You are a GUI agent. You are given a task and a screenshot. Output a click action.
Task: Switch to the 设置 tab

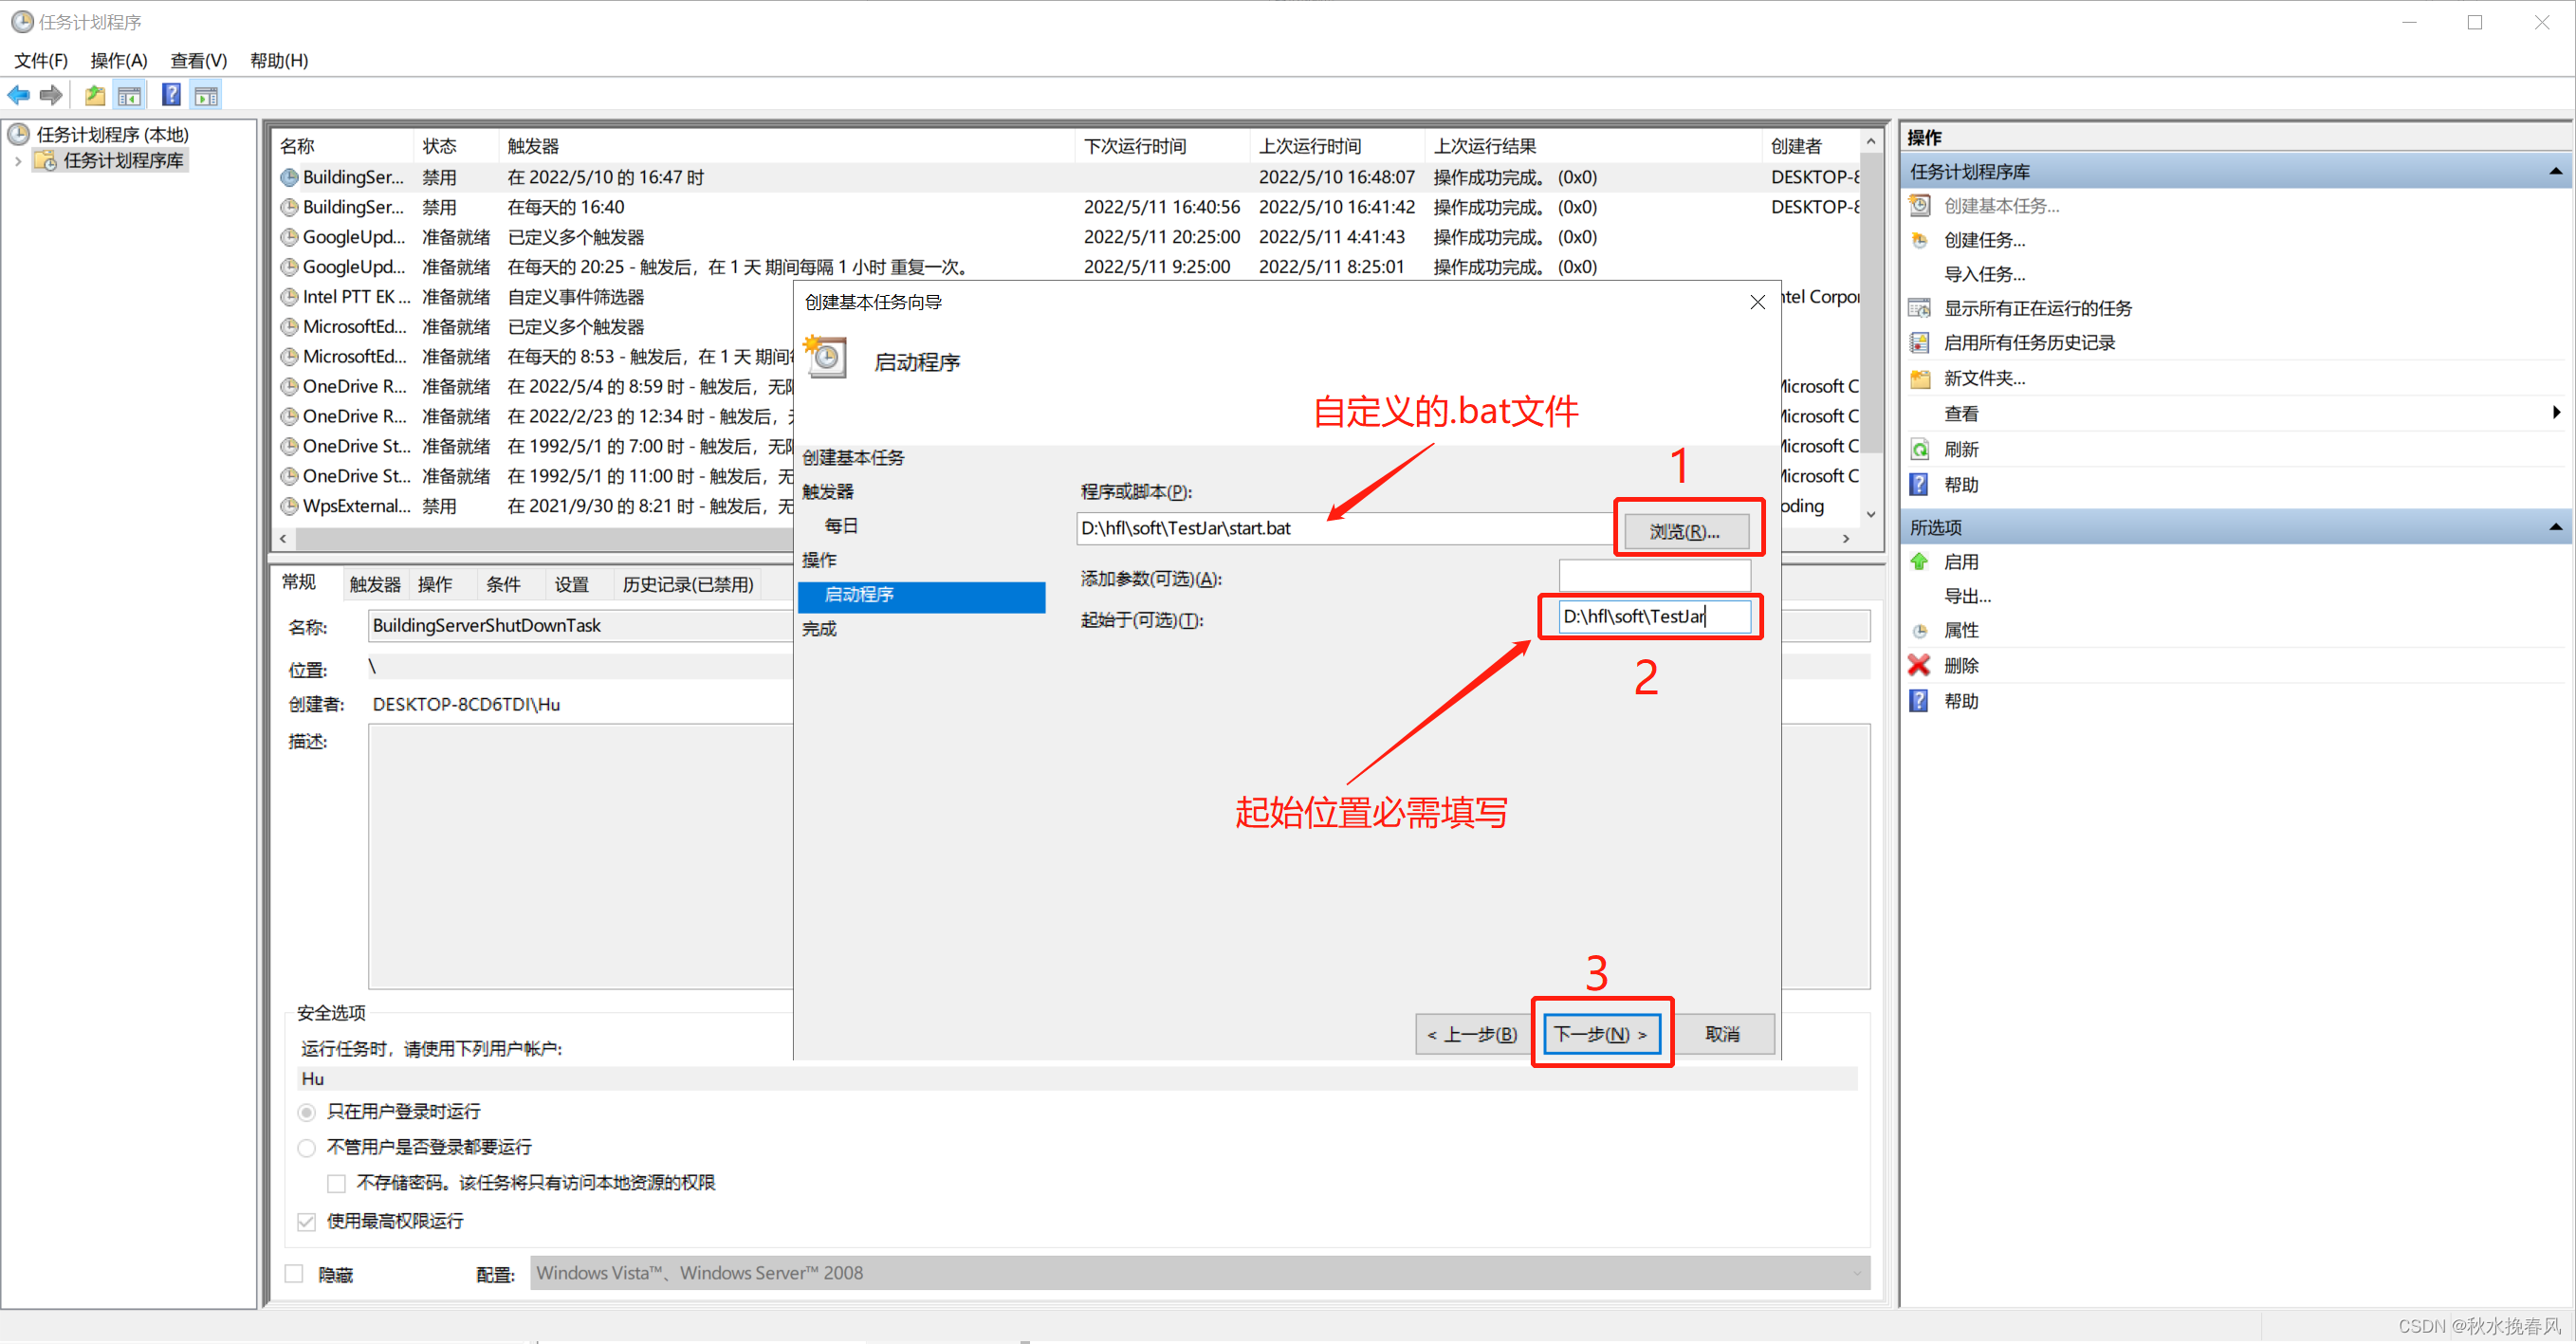coord(571,585)
